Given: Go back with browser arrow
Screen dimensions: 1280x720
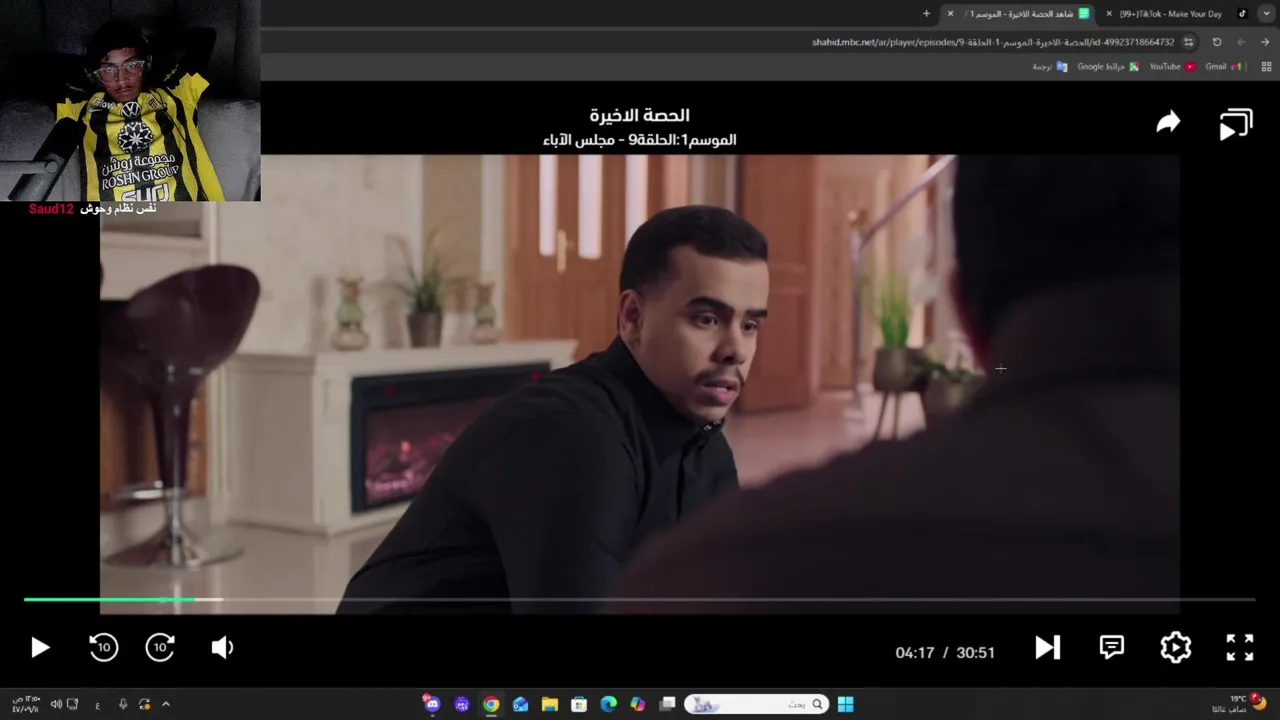Looking at the screenshot, I should (1266, 42).
